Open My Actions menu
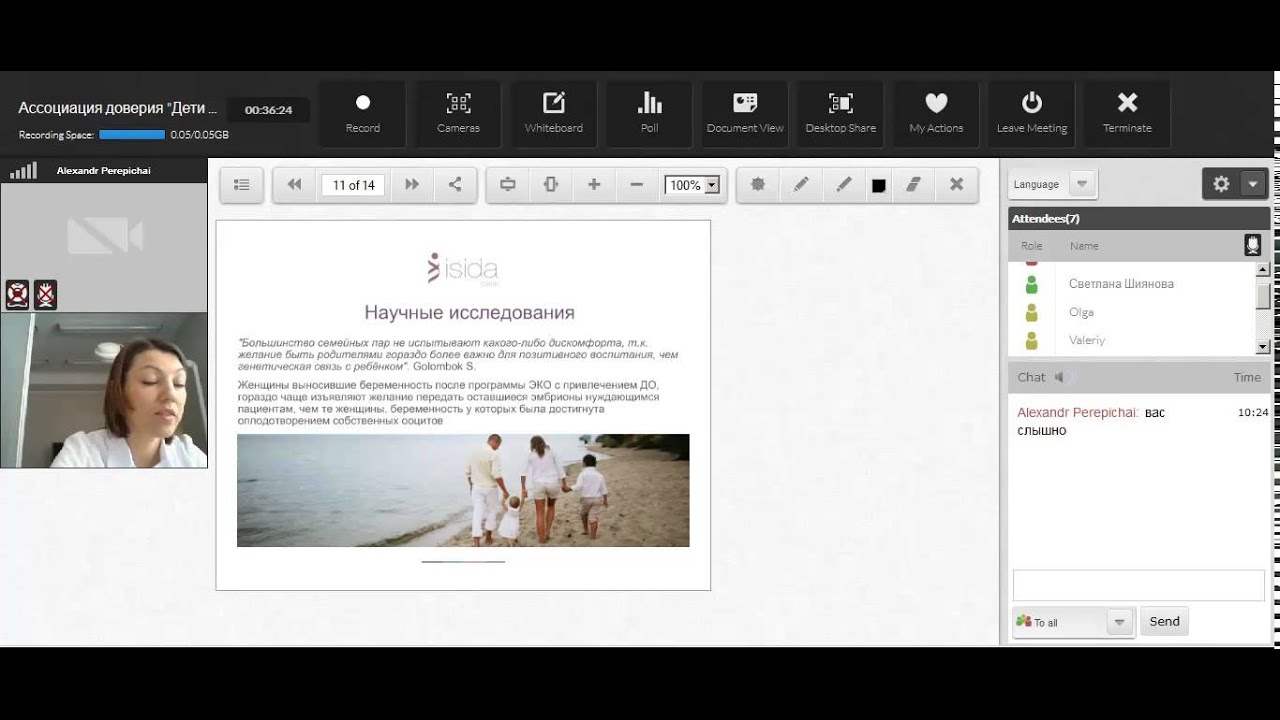This screenshot has height=720, width=1280. pyautogui.click(x=936, y=114)
